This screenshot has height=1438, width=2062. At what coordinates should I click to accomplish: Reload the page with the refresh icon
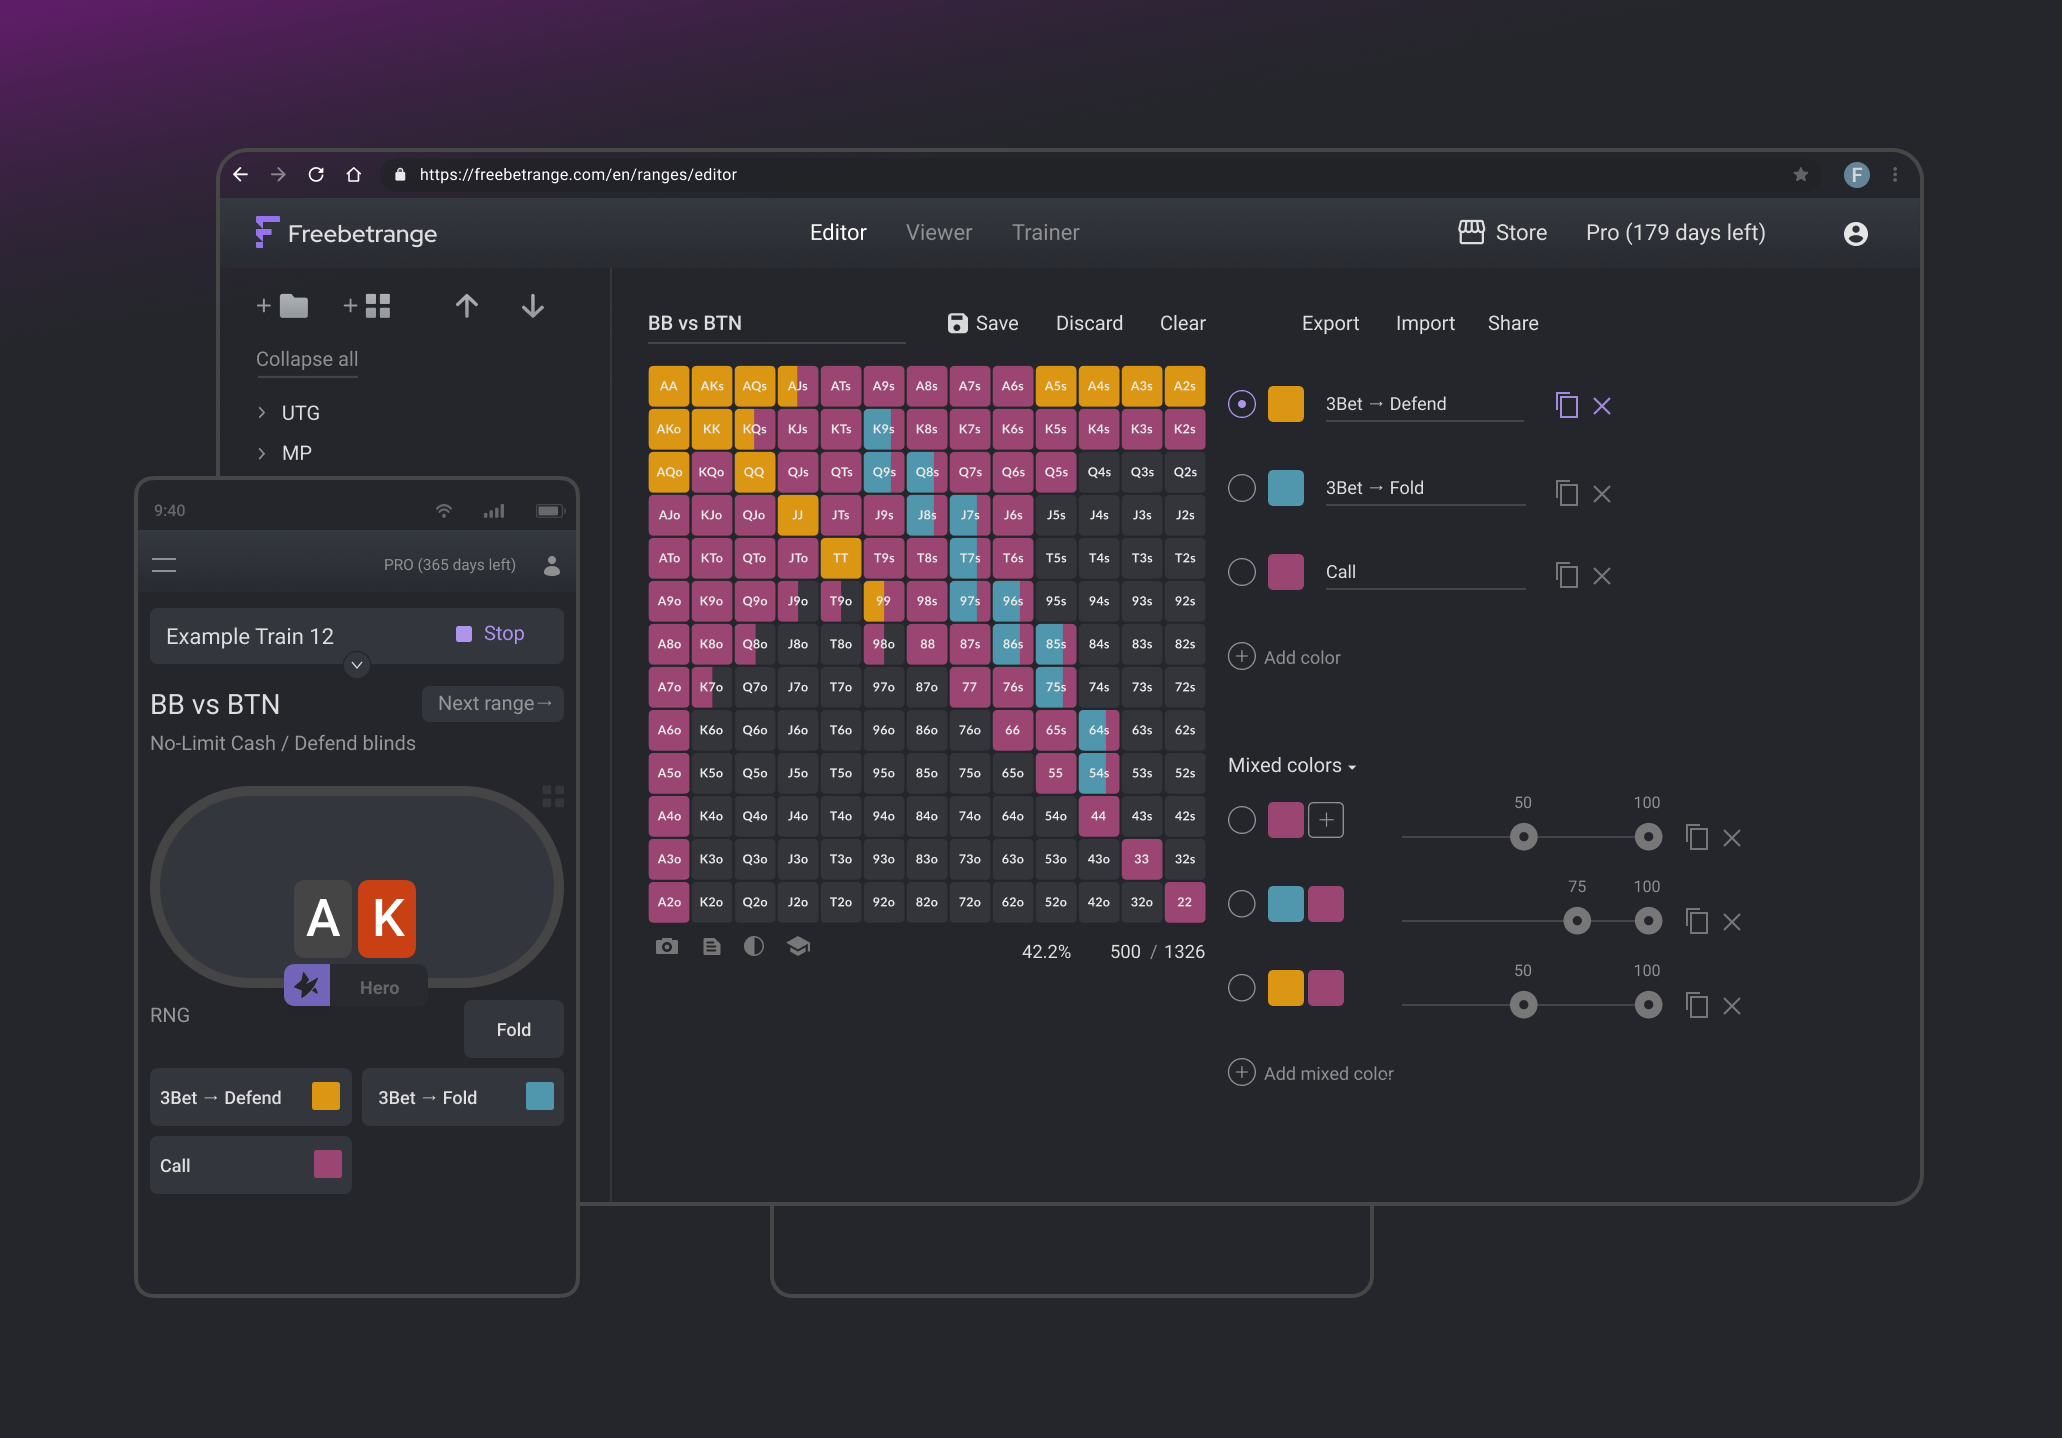click(316, 174)
